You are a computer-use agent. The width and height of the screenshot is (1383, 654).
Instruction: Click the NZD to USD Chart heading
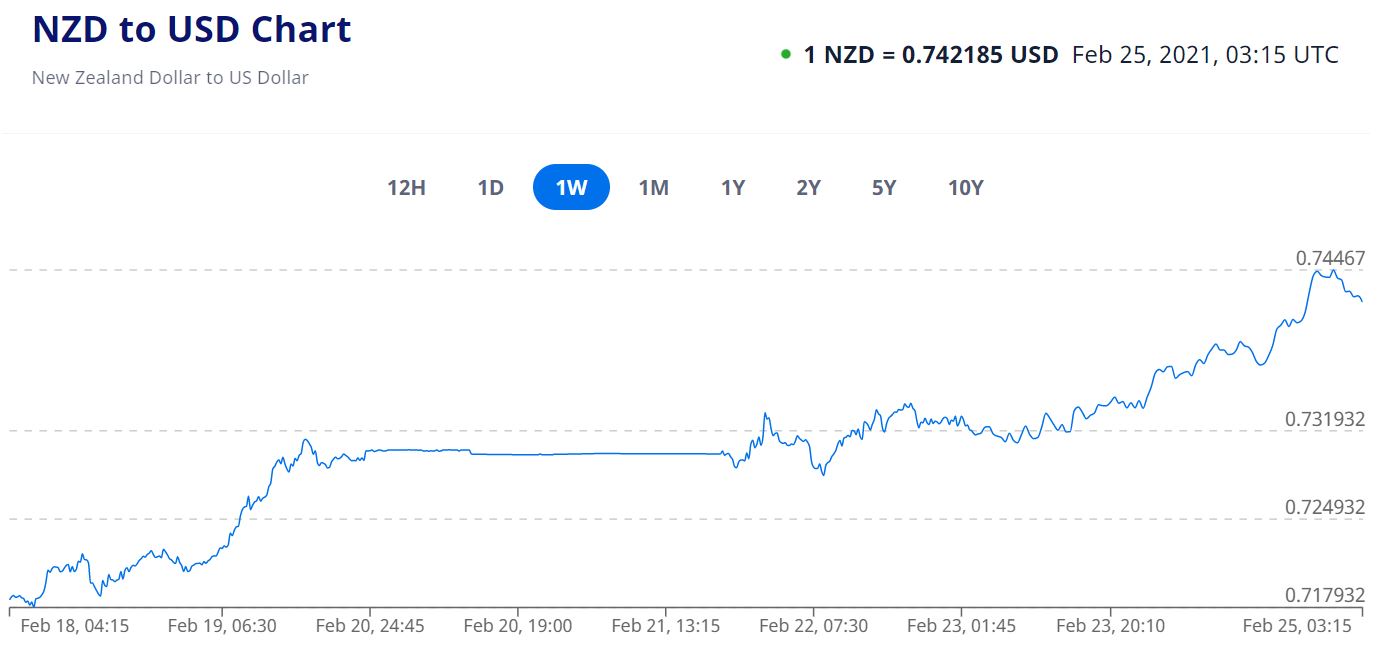coord(192,30)
